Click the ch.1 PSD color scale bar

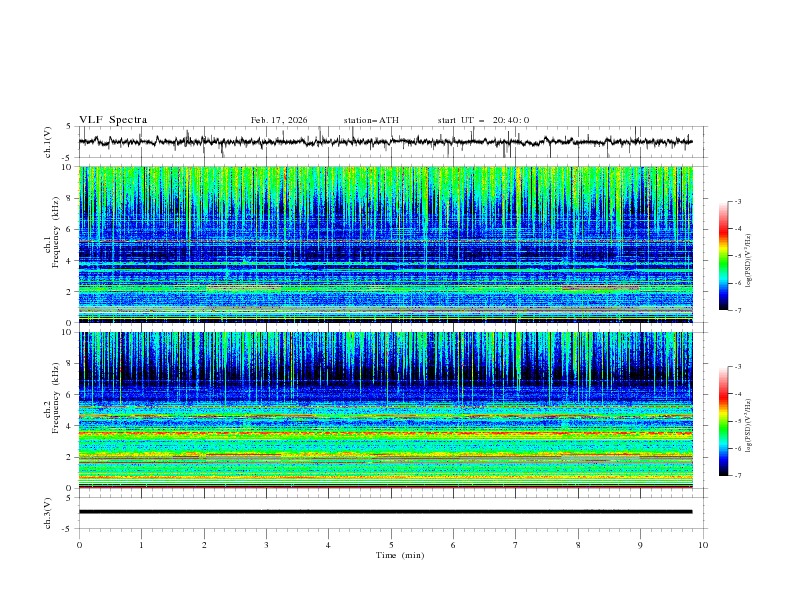(724, 255)
